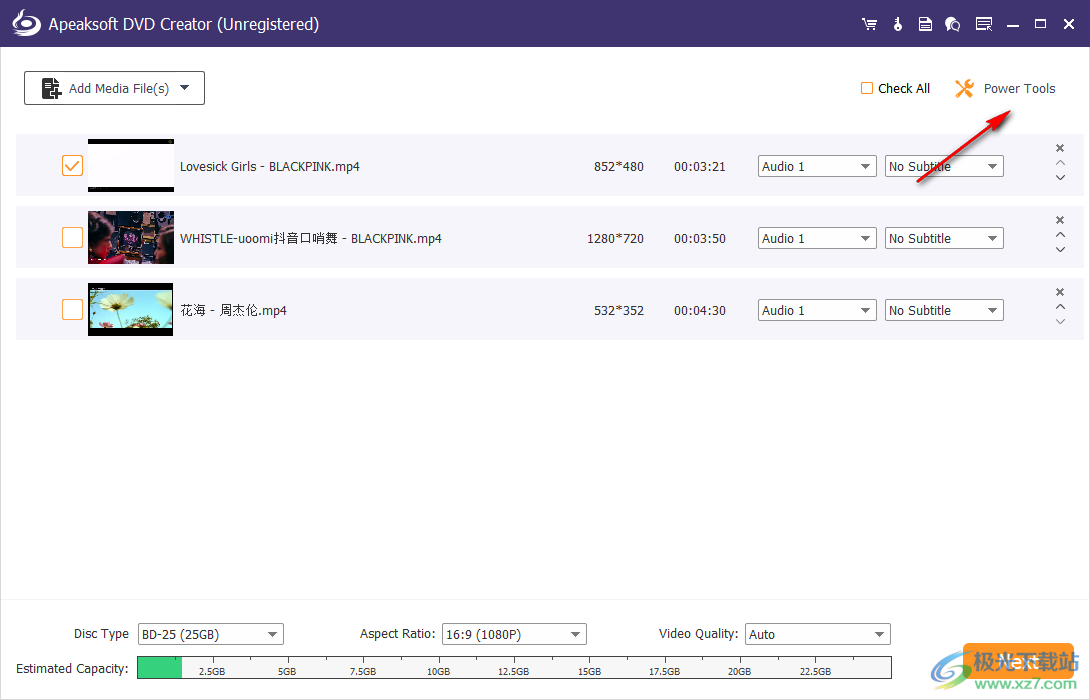Screen dimensions: 1090x700
Task: Click the Power Tools label
Action: (x=1019, y=88)
